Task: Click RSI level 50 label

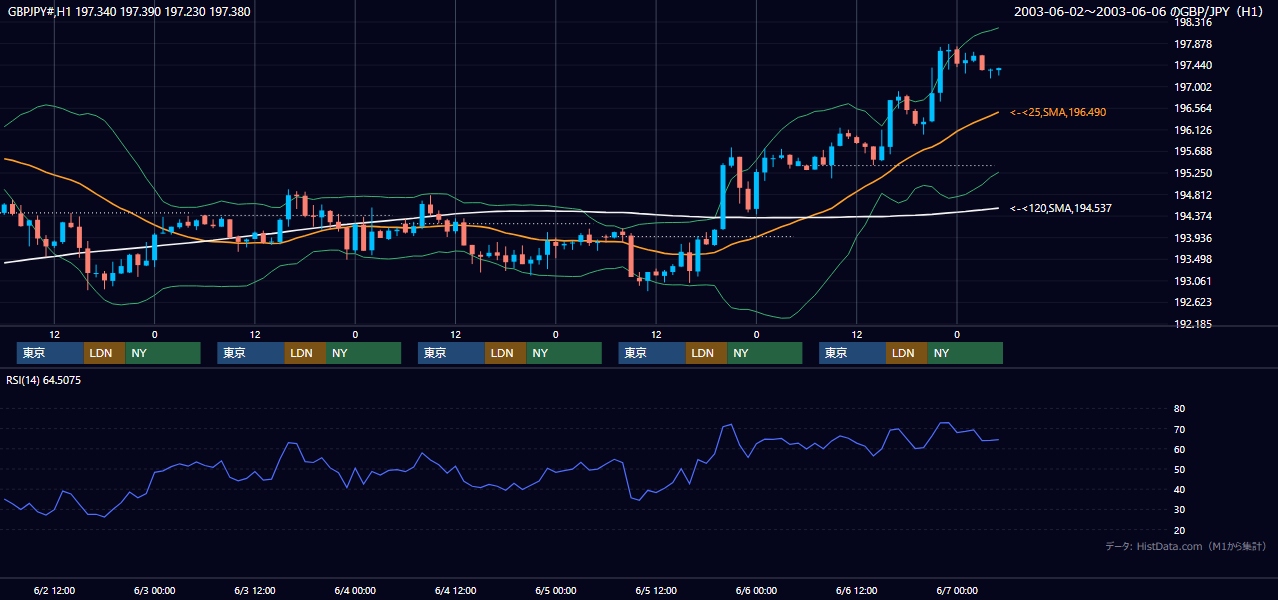Action: coord(1179,469)
